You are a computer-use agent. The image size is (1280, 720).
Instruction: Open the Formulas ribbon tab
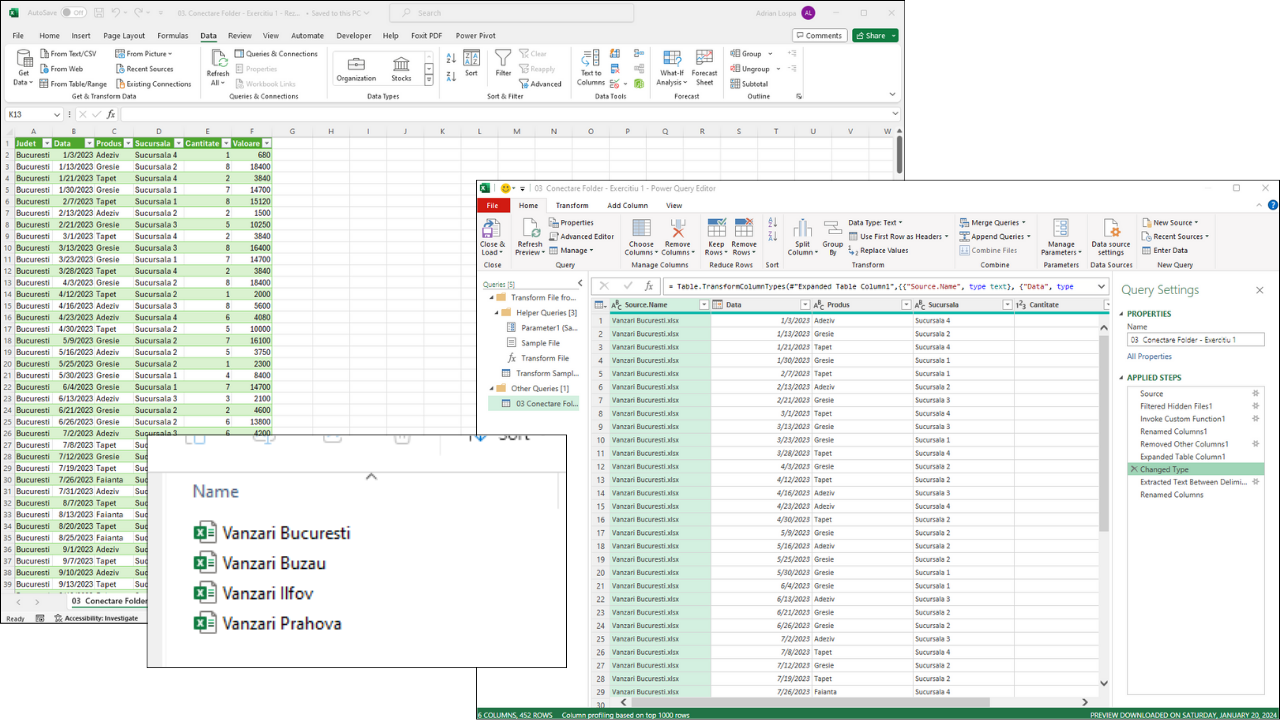pyautogui.click(x=172, y=34)
